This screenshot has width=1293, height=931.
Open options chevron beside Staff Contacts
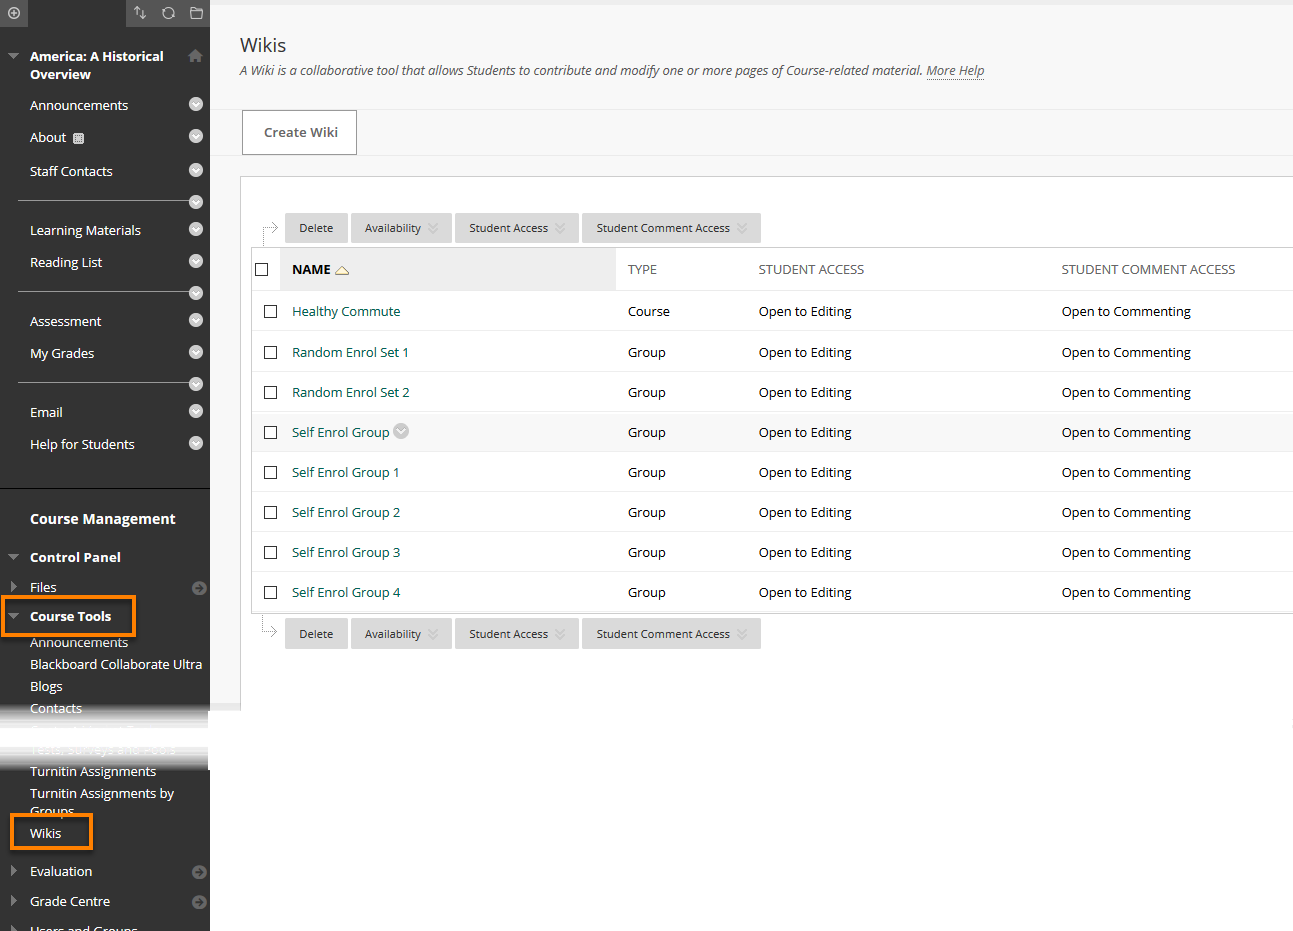tap(196, 170)
